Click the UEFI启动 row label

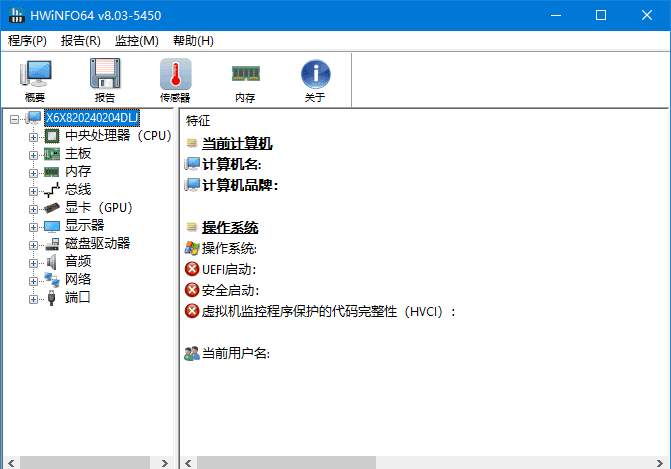[x=229, y=270]
